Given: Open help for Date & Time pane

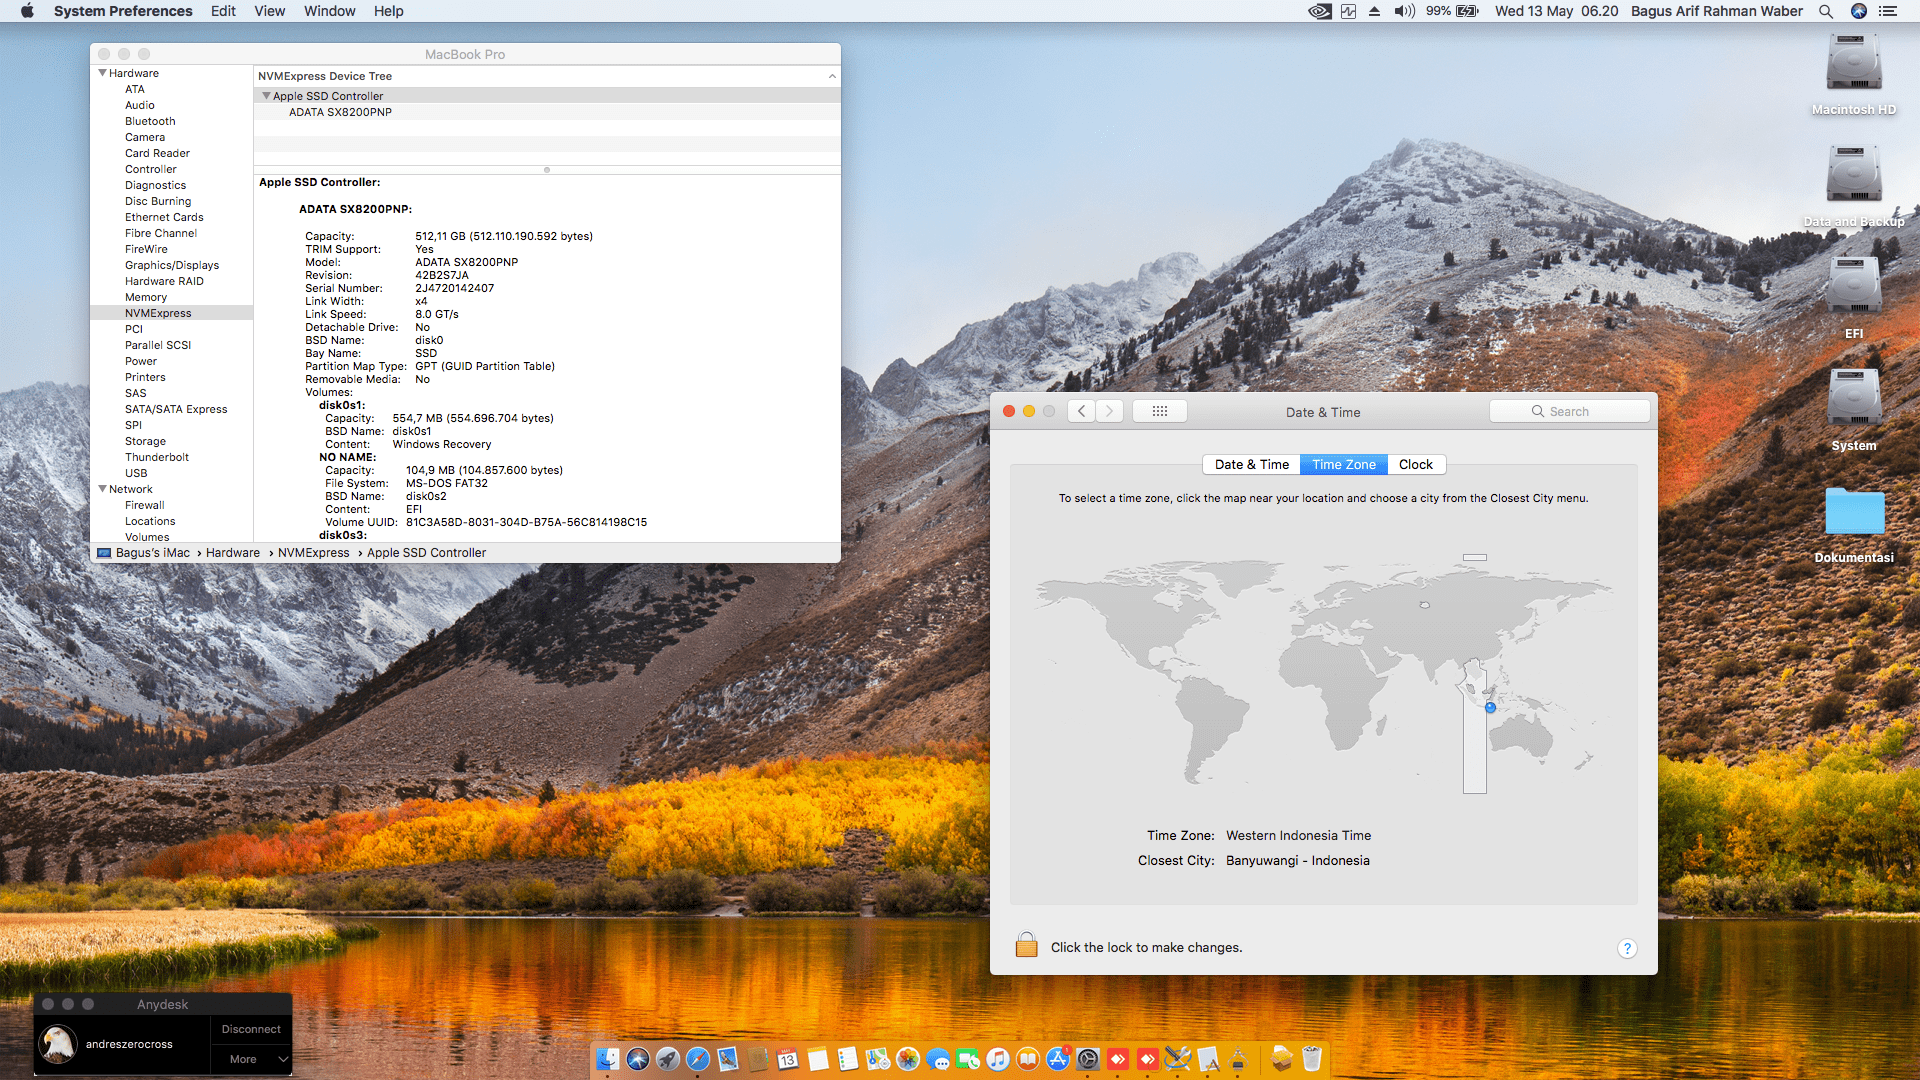Looking at the screenshot, I should point(1627,948).
